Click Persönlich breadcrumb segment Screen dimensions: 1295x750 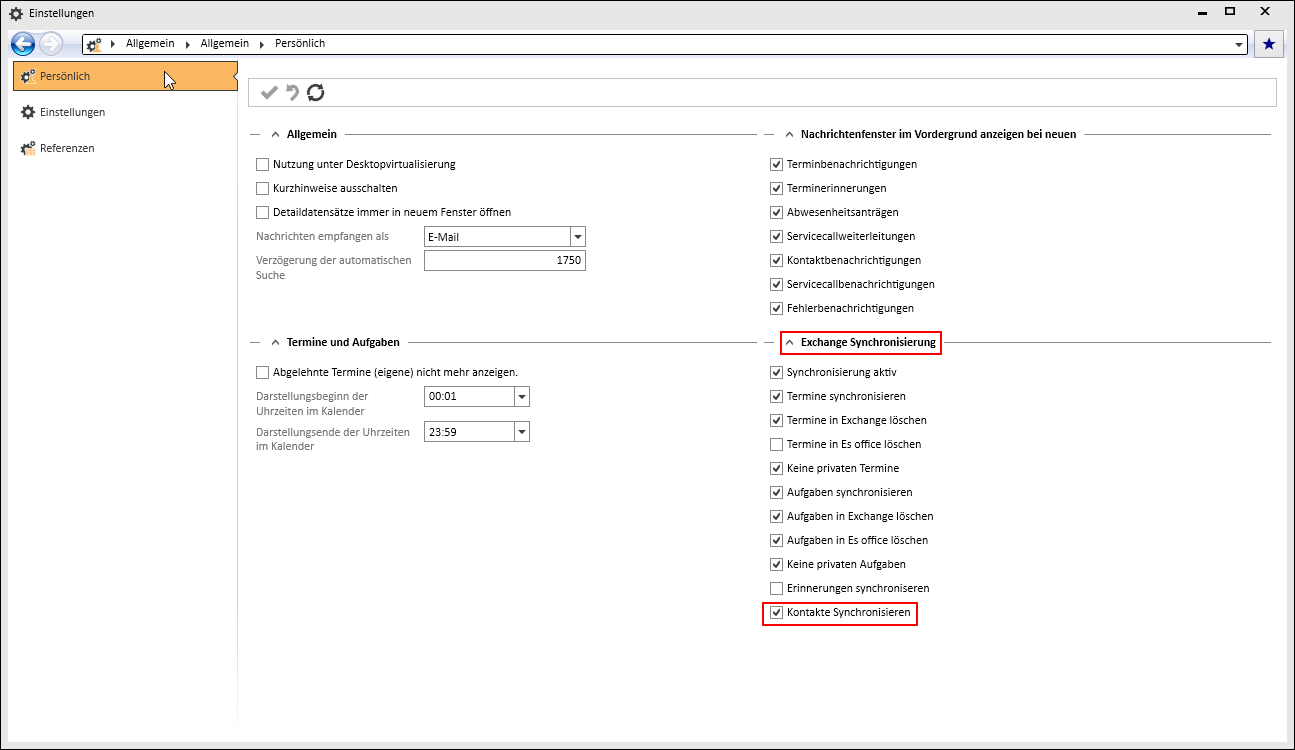[x=300, y=44]
